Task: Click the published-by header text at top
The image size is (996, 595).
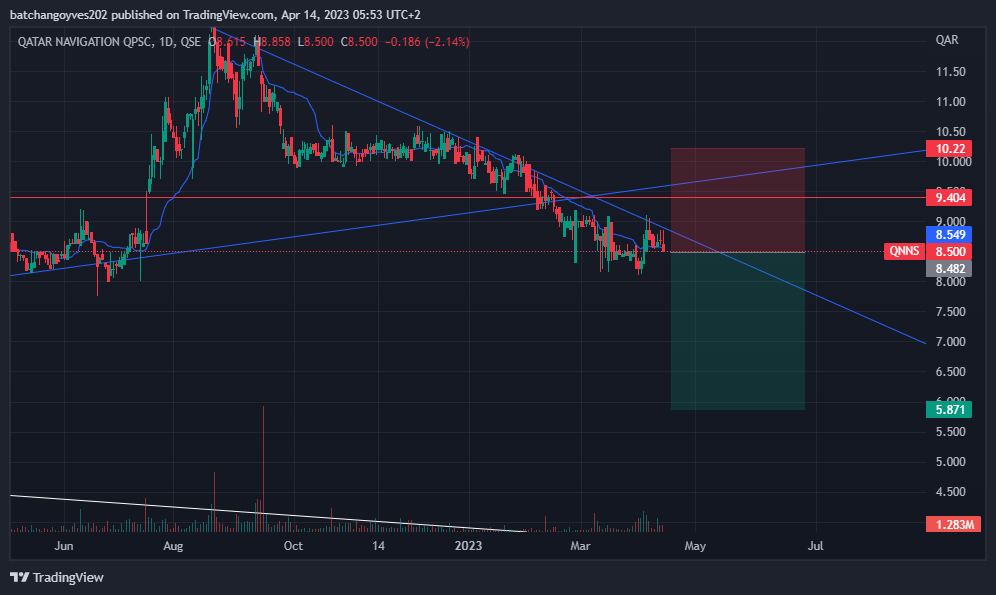Action: (x=215, y=15)
